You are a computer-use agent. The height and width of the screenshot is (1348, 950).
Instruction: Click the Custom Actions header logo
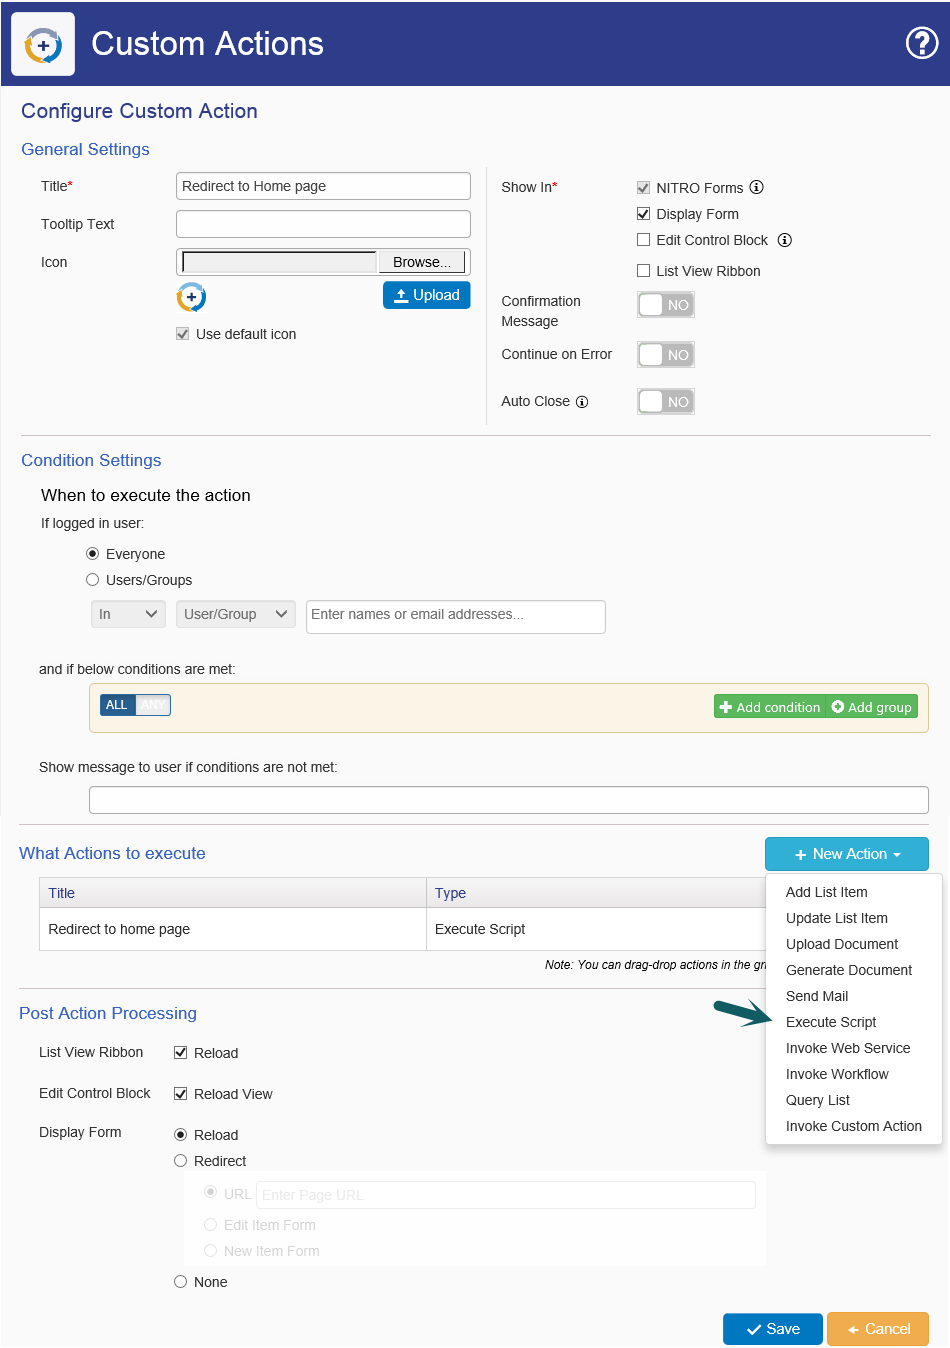pyautogui.click(x=43, y=43)
